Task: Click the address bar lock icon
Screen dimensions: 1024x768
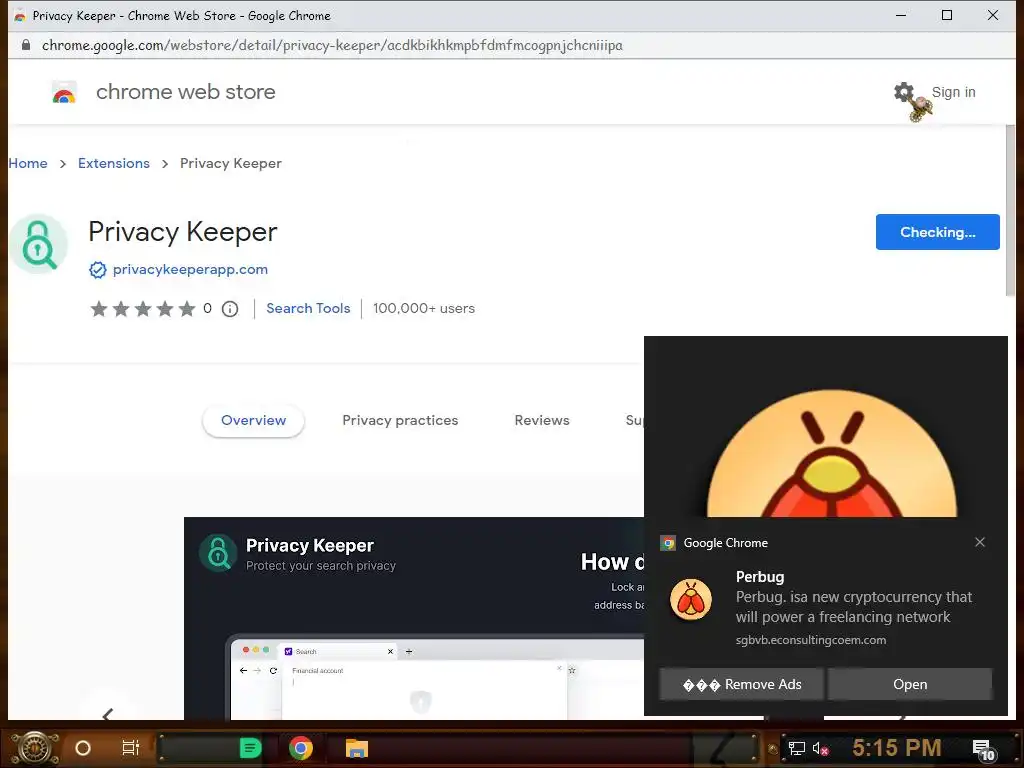Action: tap(25, 45)
